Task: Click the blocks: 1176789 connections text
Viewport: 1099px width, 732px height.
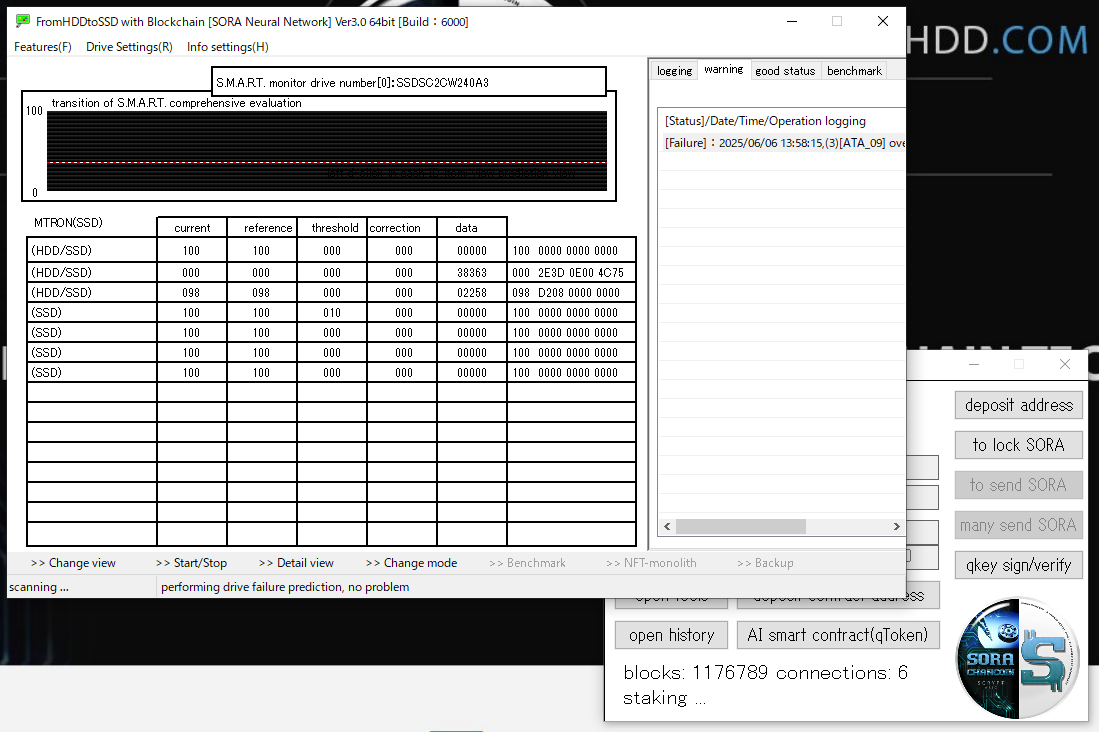Action: [x=765, y=672]
